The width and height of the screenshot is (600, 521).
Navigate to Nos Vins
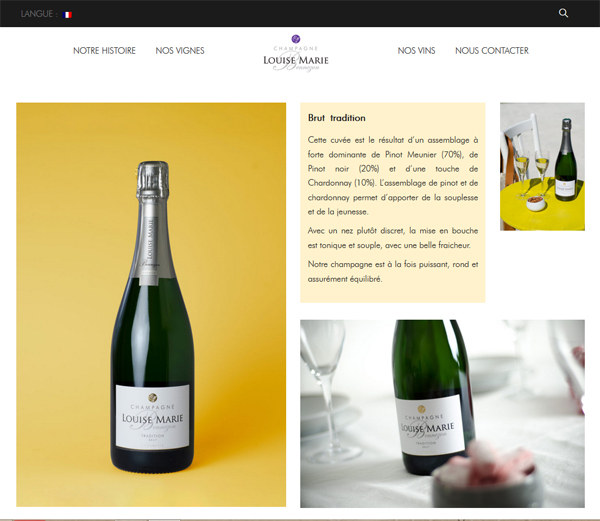pos(416,50)
